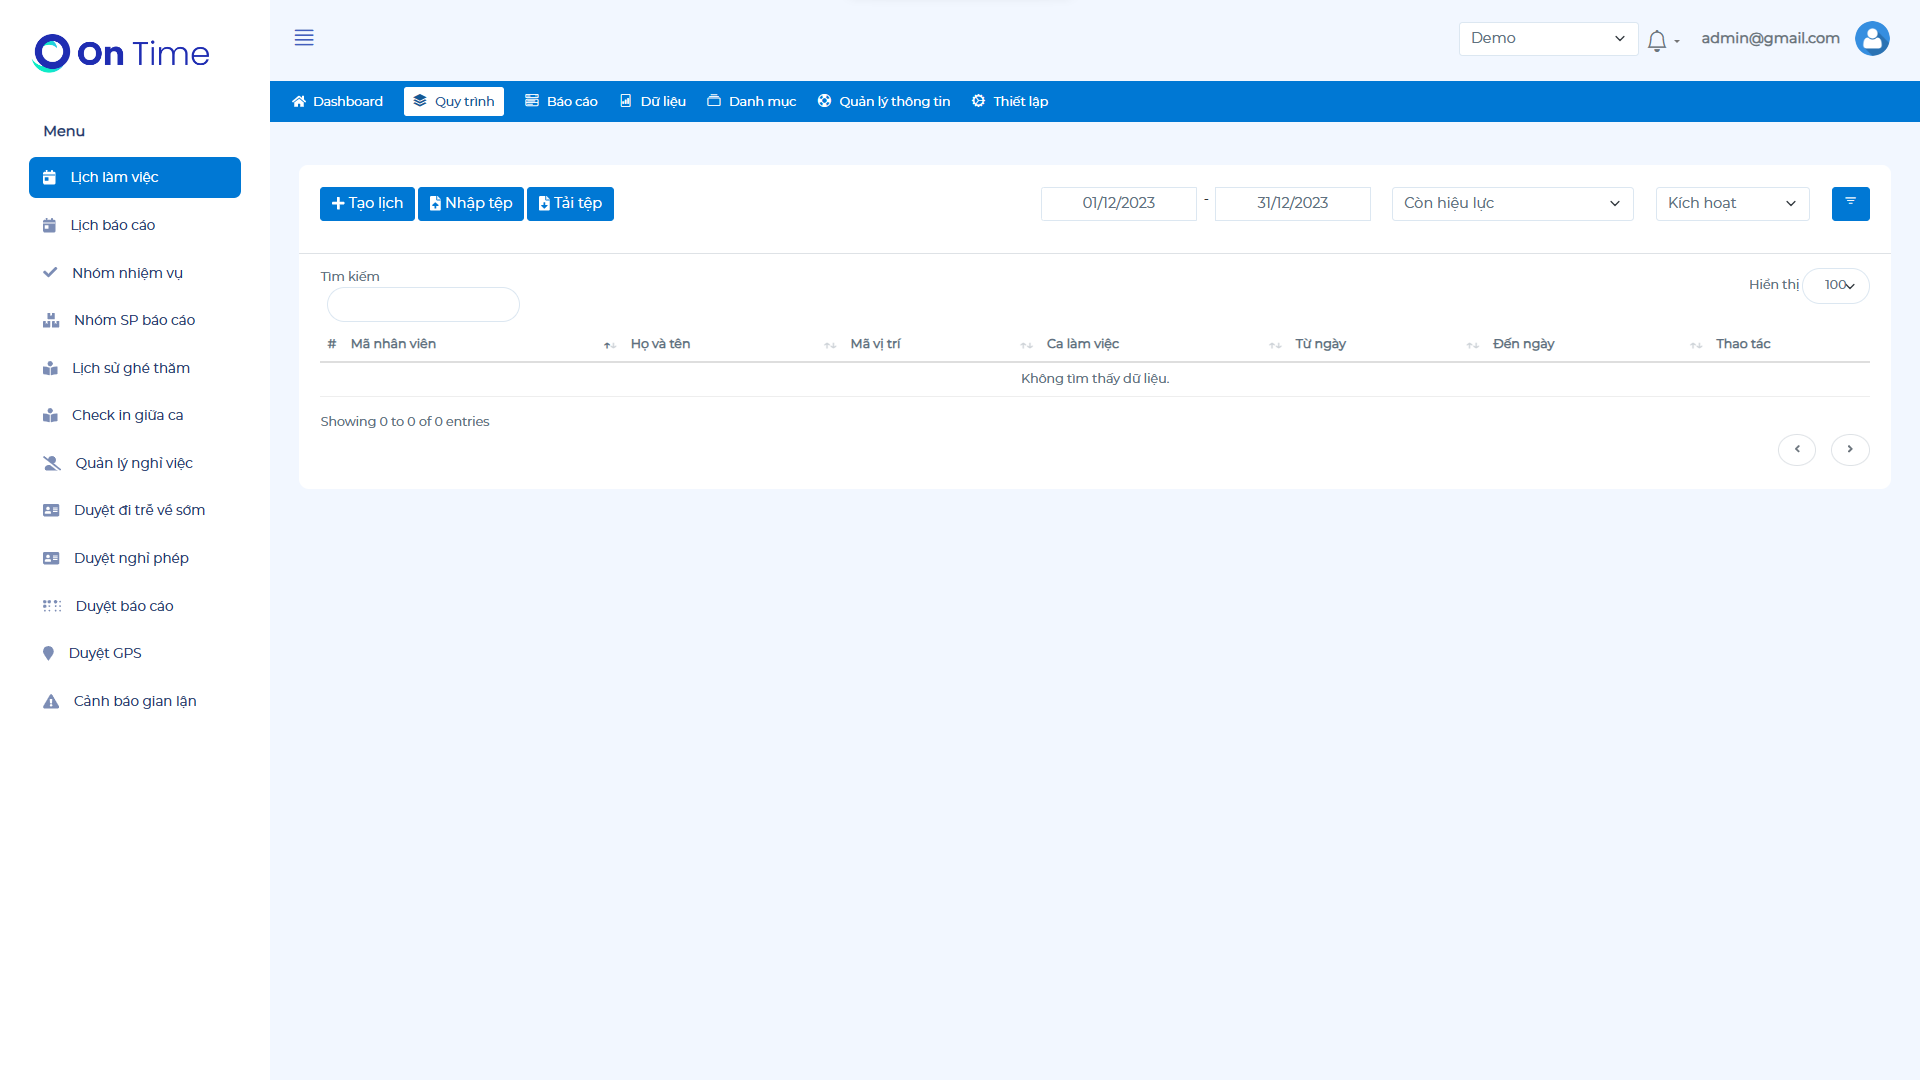Screen dimensions: 1920x1080
Task: Open the notification bell
Action: 1657,40
